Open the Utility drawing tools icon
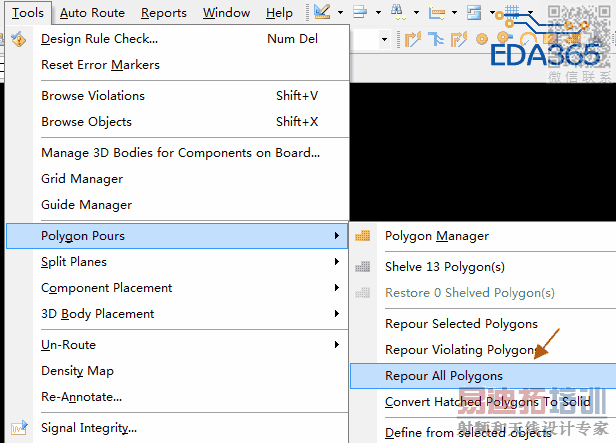616x443 pixels. (x=322, y=12)
